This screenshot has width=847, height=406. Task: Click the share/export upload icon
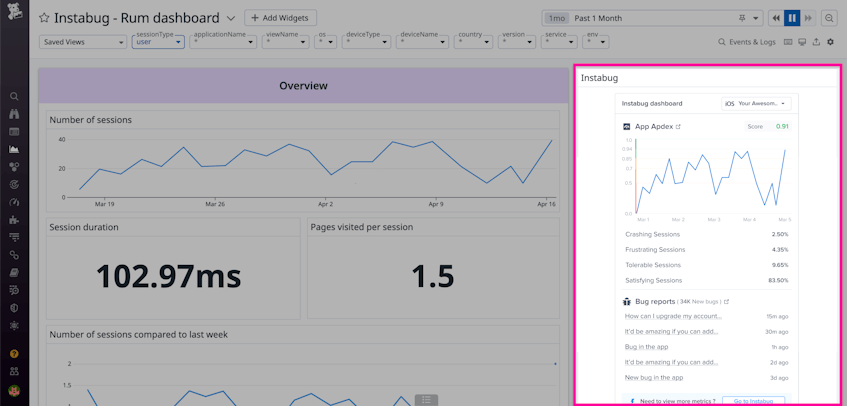click(x=817, y=42)
